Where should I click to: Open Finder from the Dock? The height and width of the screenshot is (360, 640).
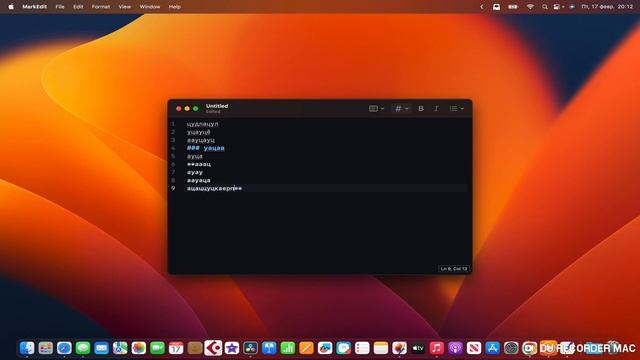pos(27,348)
